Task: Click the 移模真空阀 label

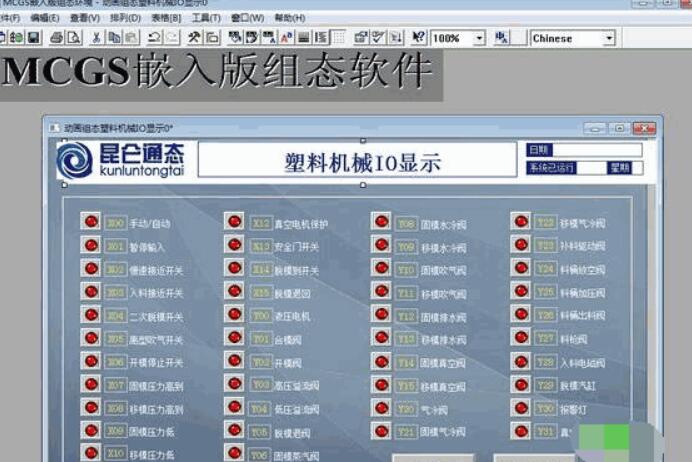Action: [443, 387]
